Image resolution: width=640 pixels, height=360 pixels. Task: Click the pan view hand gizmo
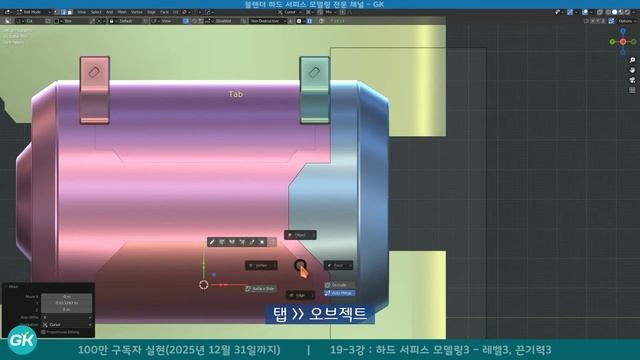[x=632, y=70]
